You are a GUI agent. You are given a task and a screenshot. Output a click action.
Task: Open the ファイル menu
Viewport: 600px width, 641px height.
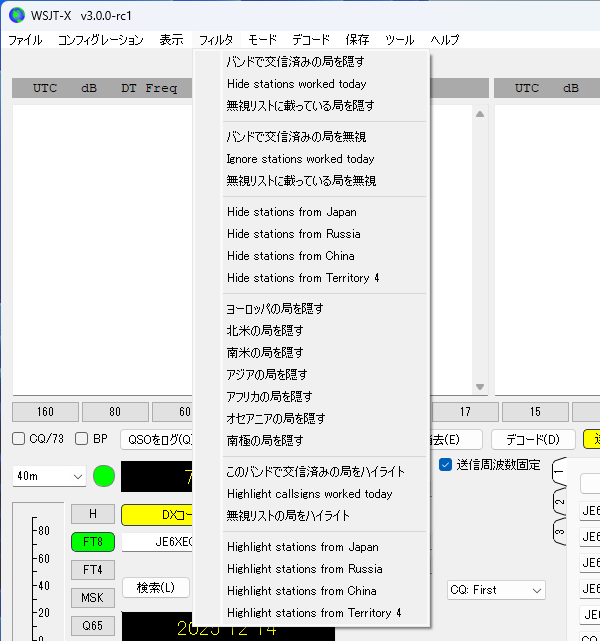[x=25, y=40]
